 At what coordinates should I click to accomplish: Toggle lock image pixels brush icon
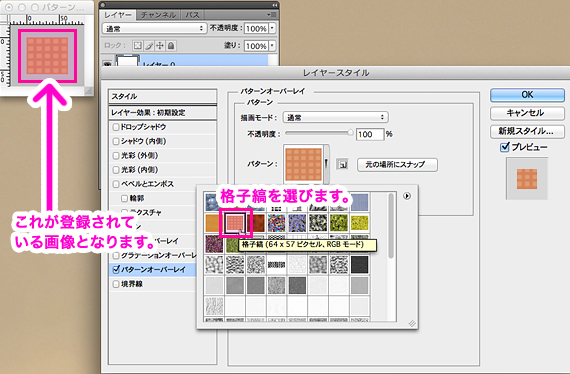149,45
